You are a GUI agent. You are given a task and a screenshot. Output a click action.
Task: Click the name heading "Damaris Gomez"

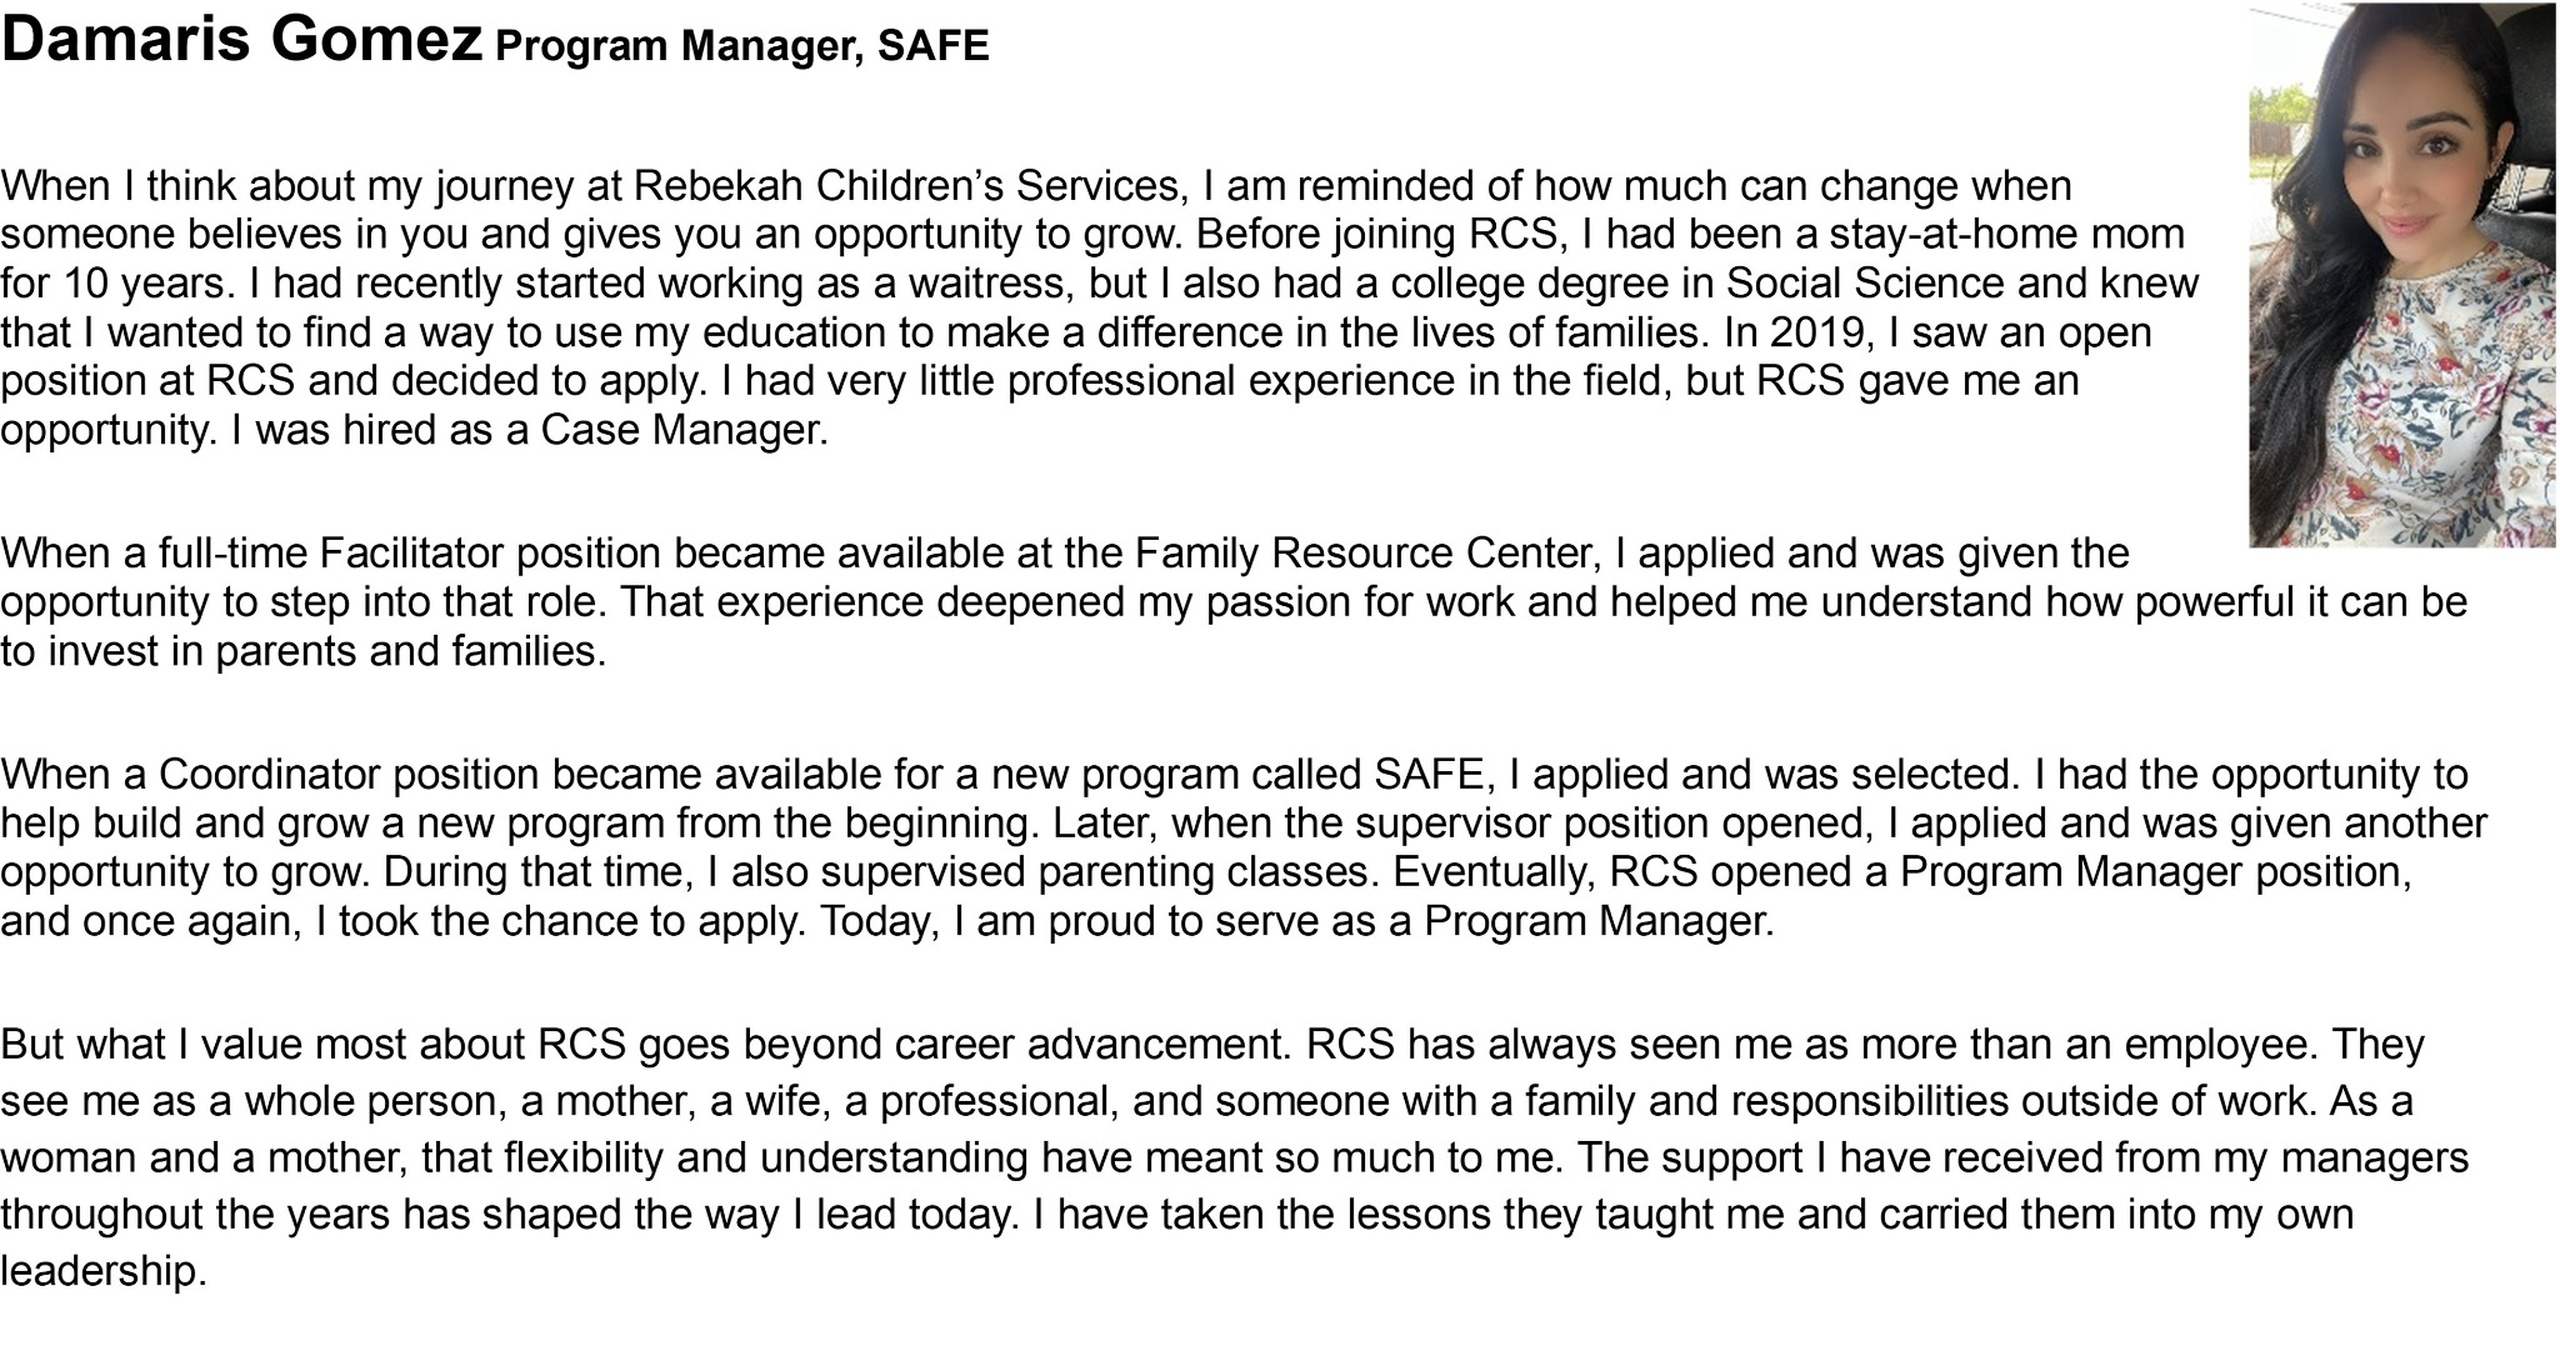[x=242, y=39]
